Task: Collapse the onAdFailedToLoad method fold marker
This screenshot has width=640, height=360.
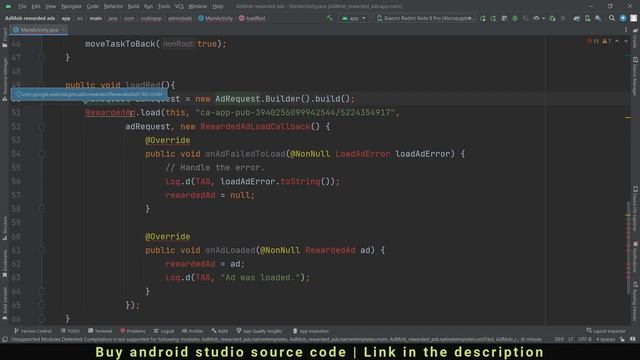Action: pos(42,154)
